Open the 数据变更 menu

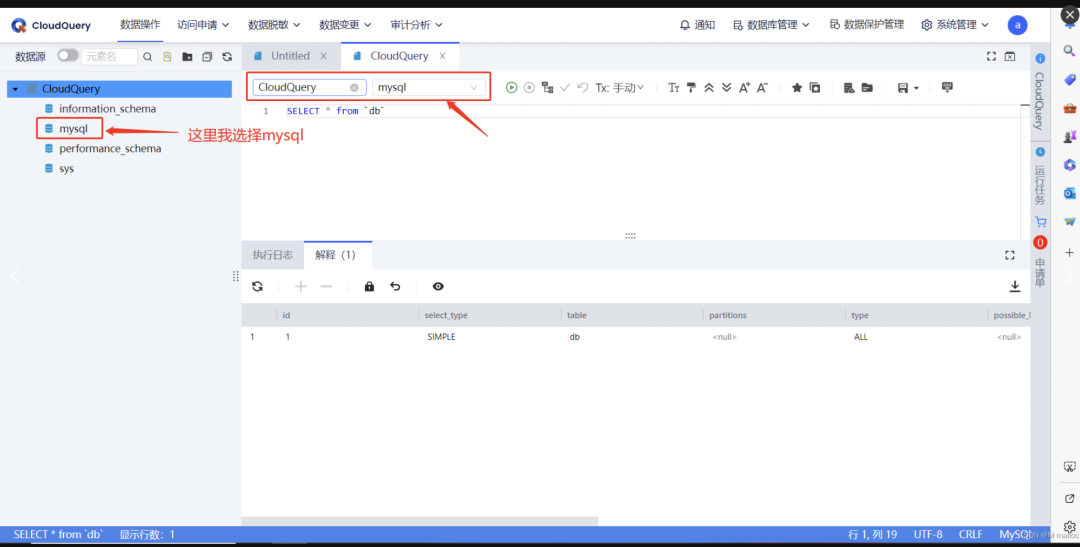point(345,25)
